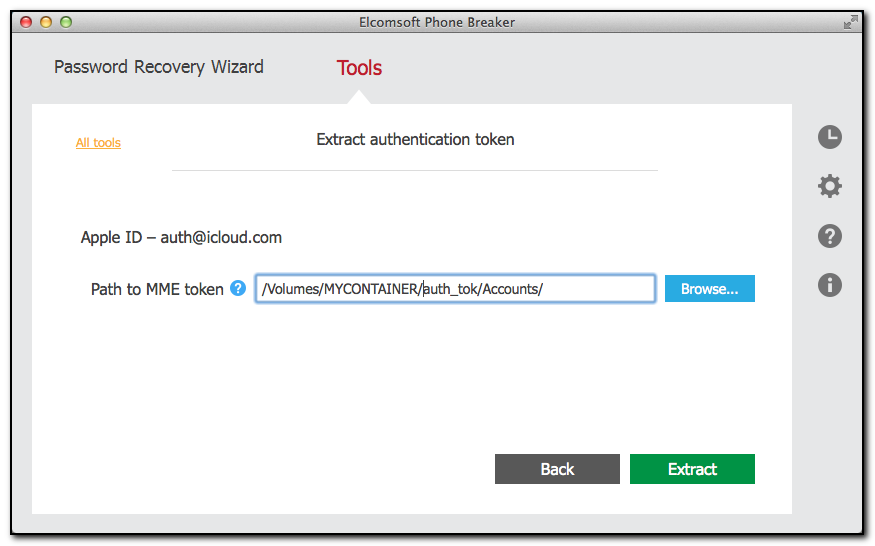Select the Tools tab

(x=359, y=68)
